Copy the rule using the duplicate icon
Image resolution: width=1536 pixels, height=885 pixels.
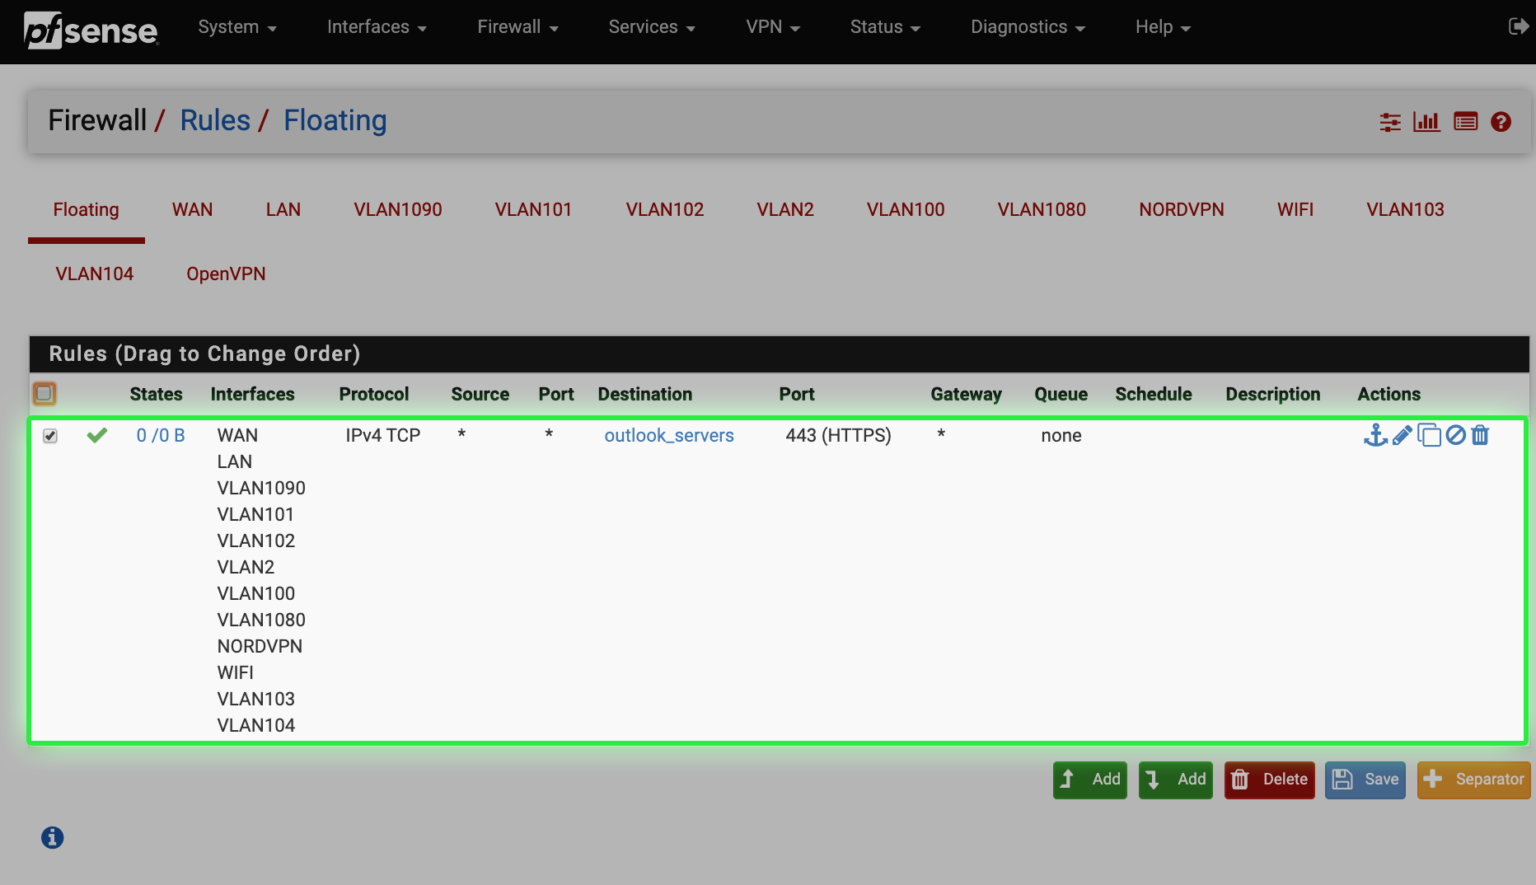1430,435
